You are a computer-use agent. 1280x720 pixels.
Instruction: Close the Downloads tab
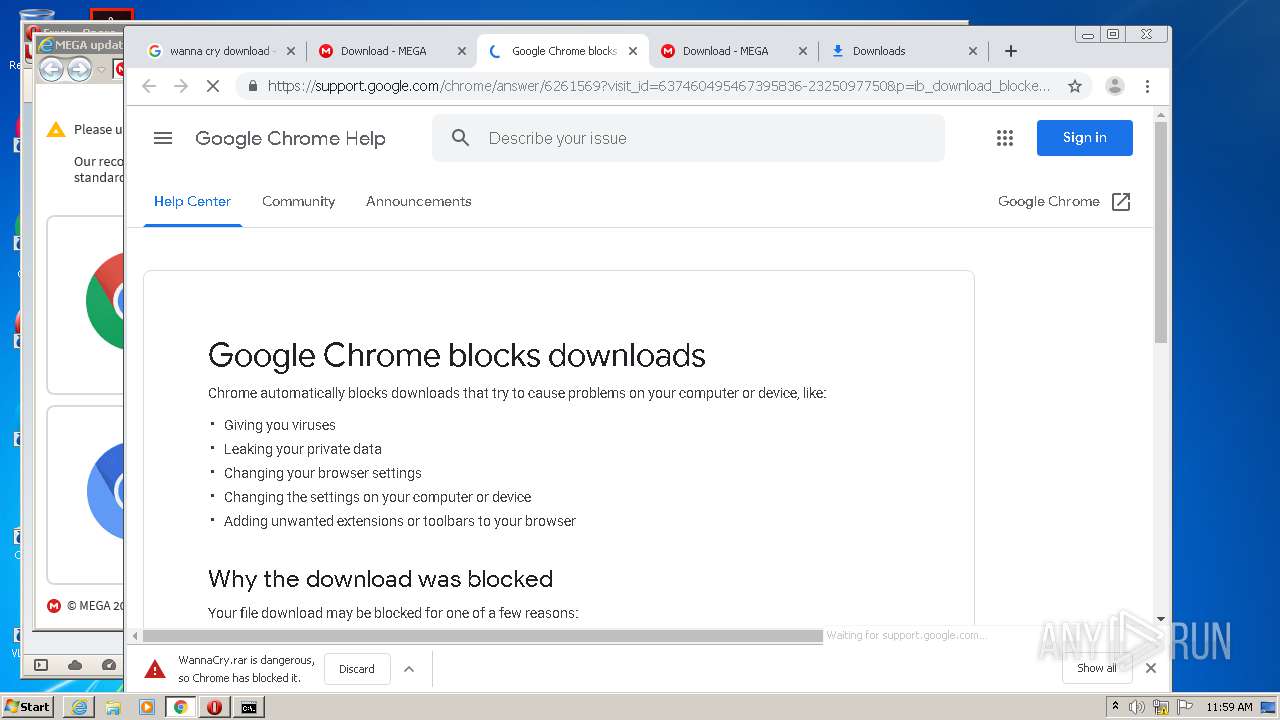coord(973,51)
